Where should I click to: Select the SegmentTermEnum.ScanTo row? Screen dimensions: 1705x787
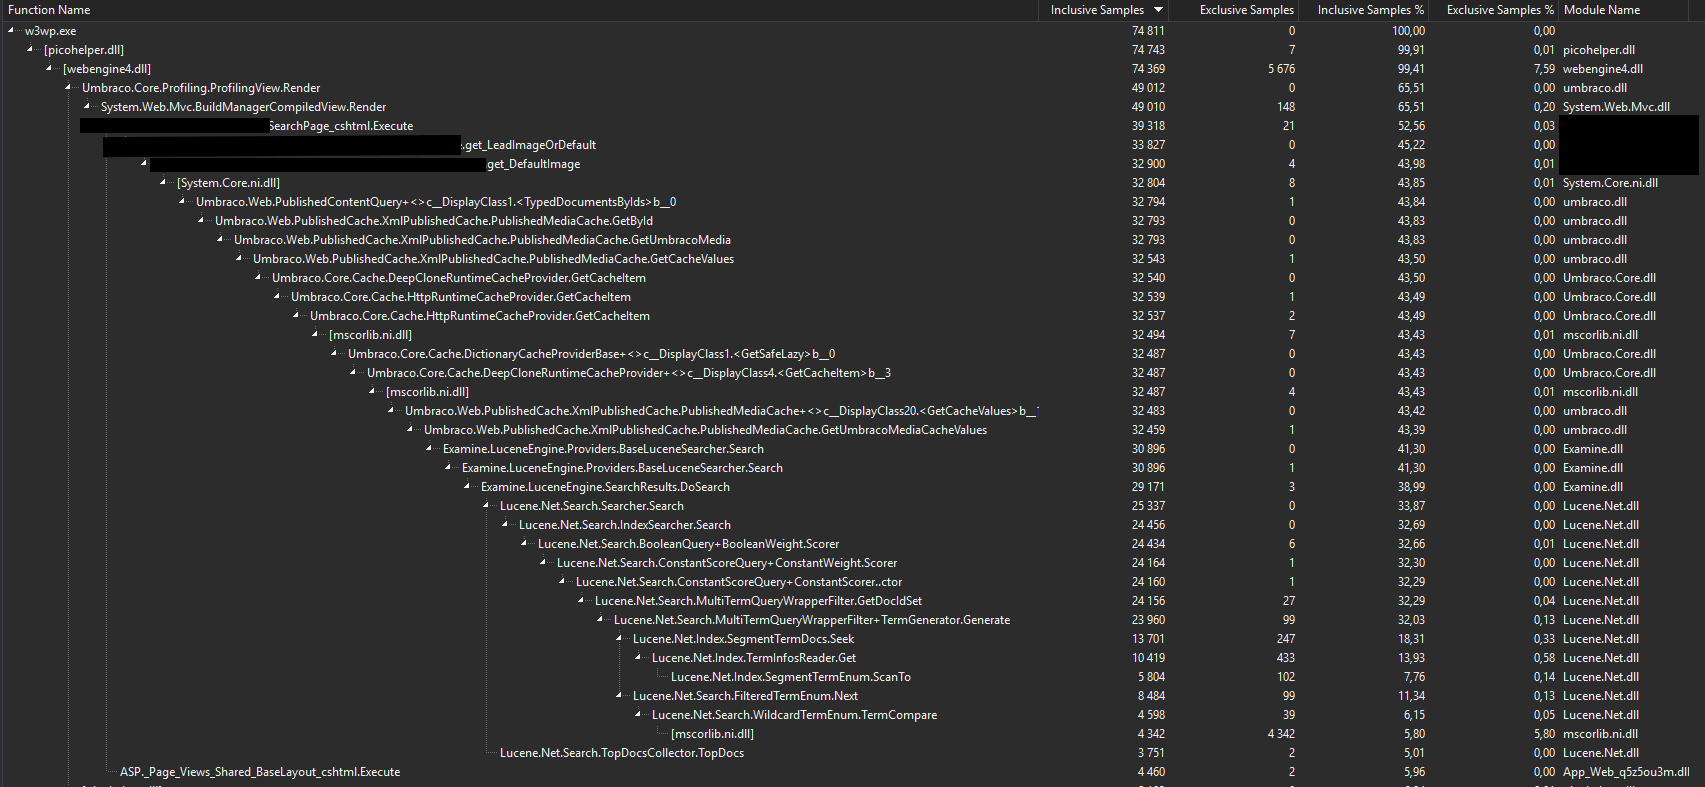[x=852, y=677]
